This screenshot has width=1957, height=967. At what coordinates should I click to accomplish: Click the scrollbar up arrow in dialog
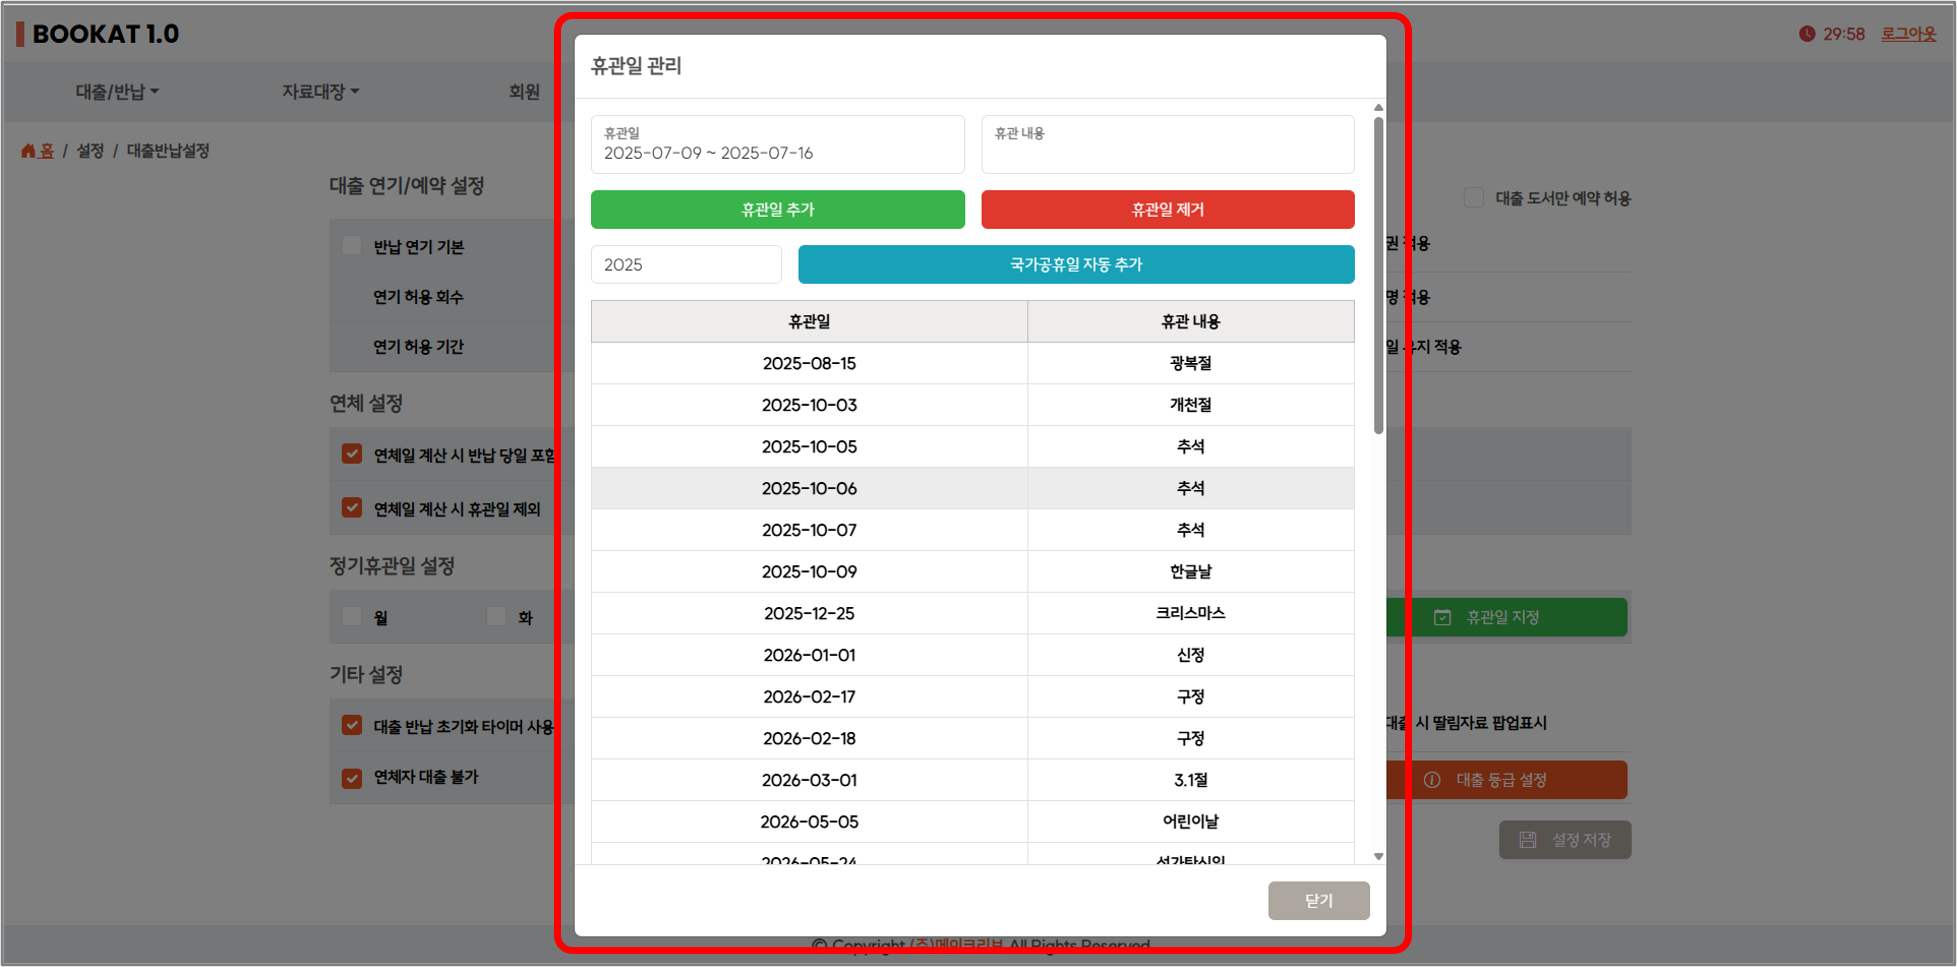(x=1378, y=108)
